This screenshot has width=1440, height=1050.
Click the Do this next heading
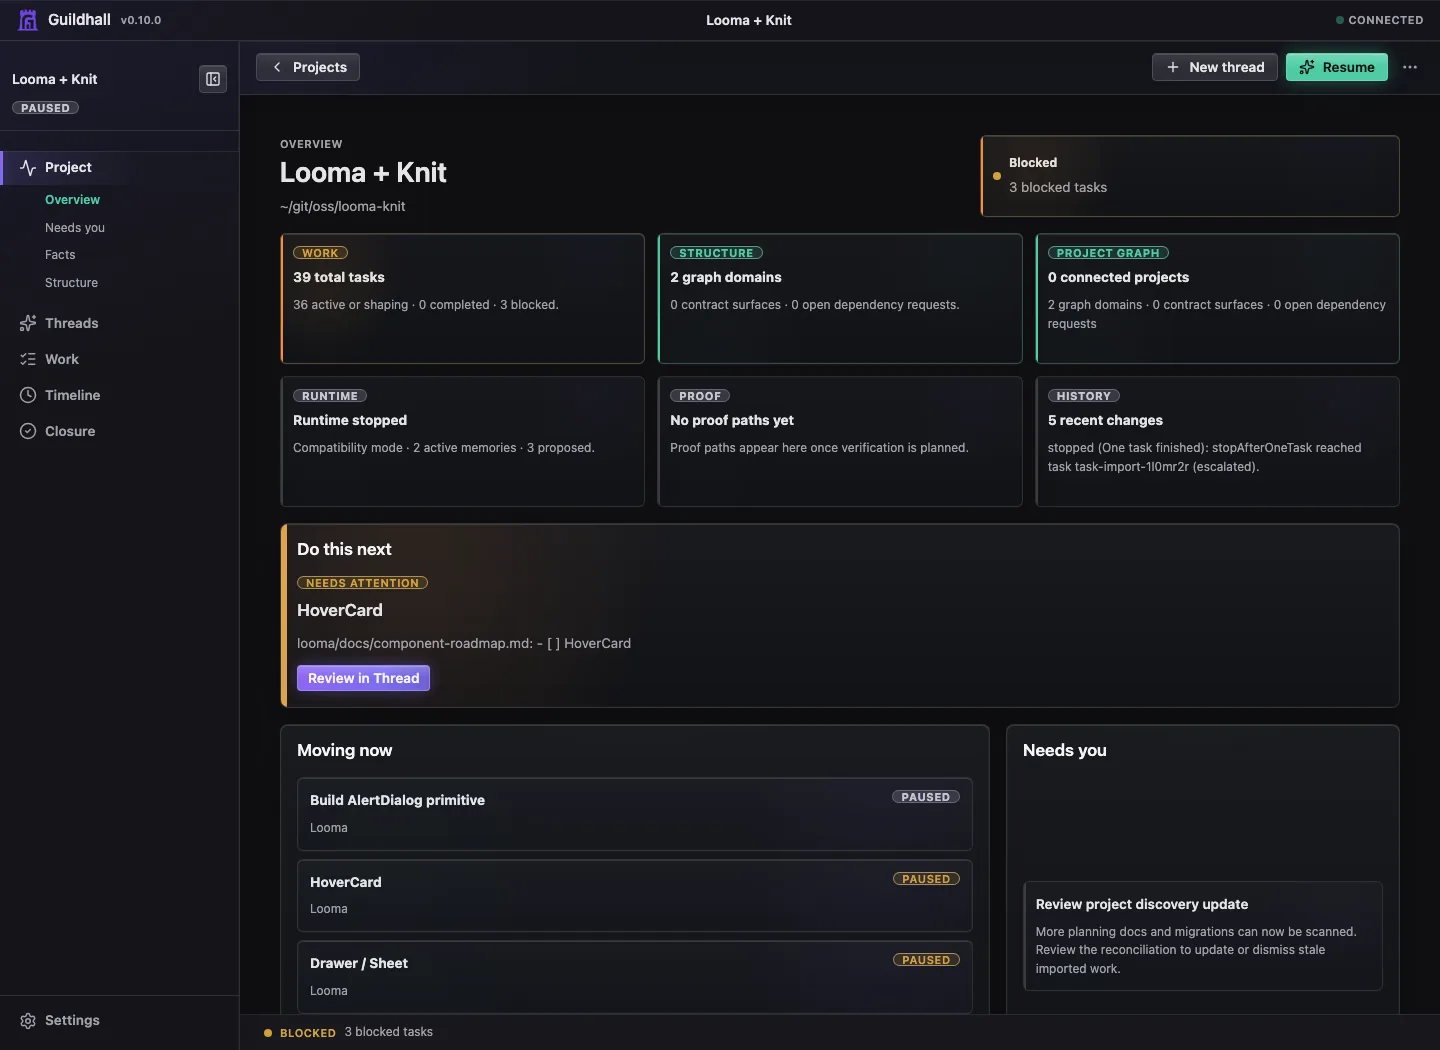(x=344, y=549)
